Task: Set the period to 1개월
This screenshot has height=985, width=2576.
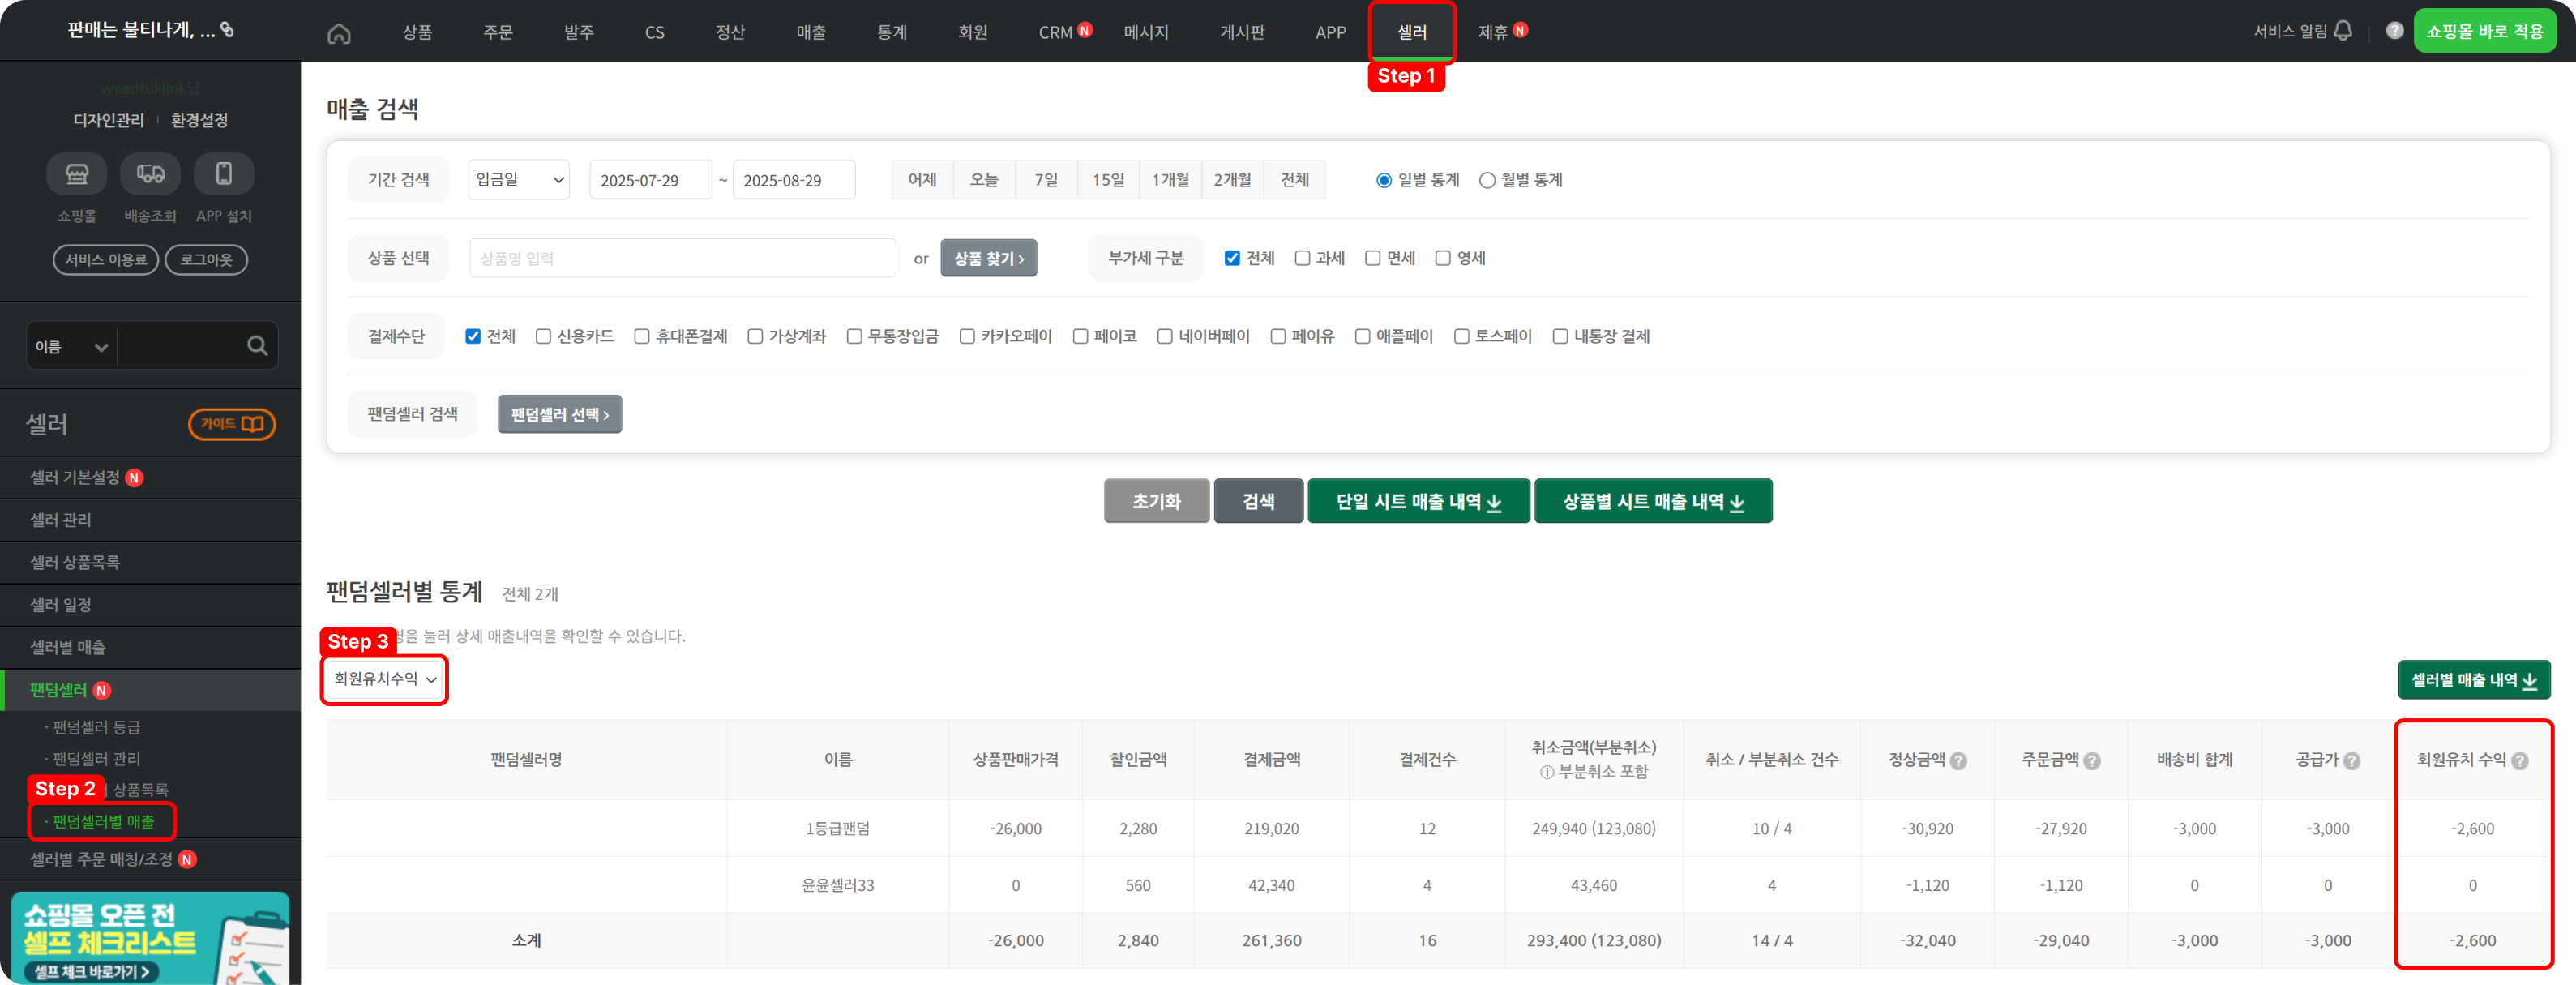Action: 1170,180
